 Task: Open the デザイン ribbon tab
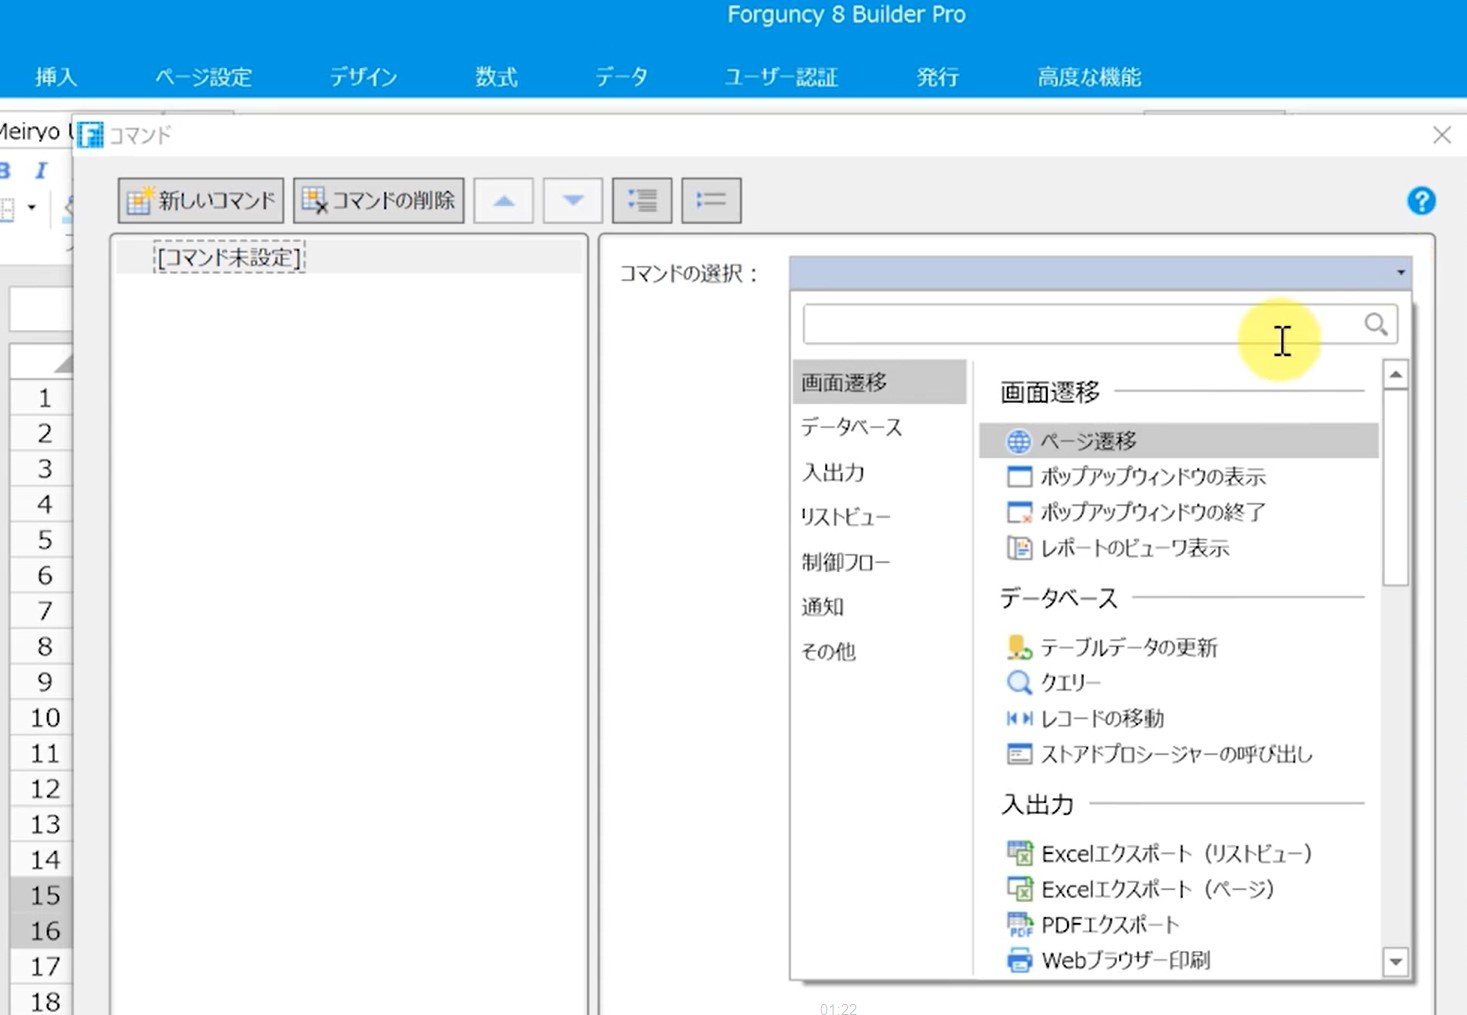(x=363, y=77)
